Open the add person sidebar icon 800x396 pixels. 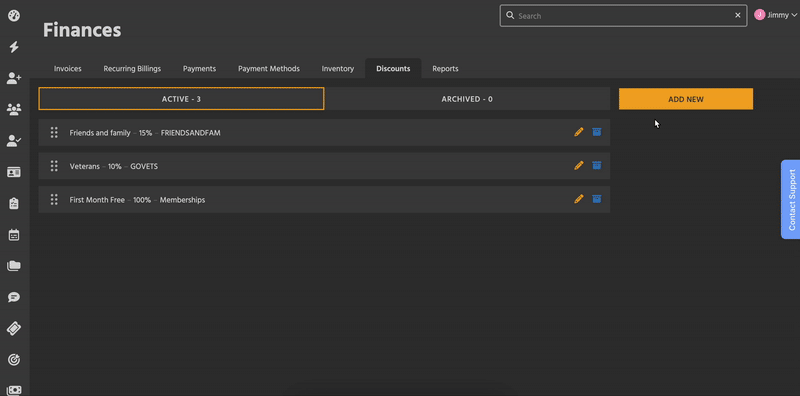pos(14,78)
